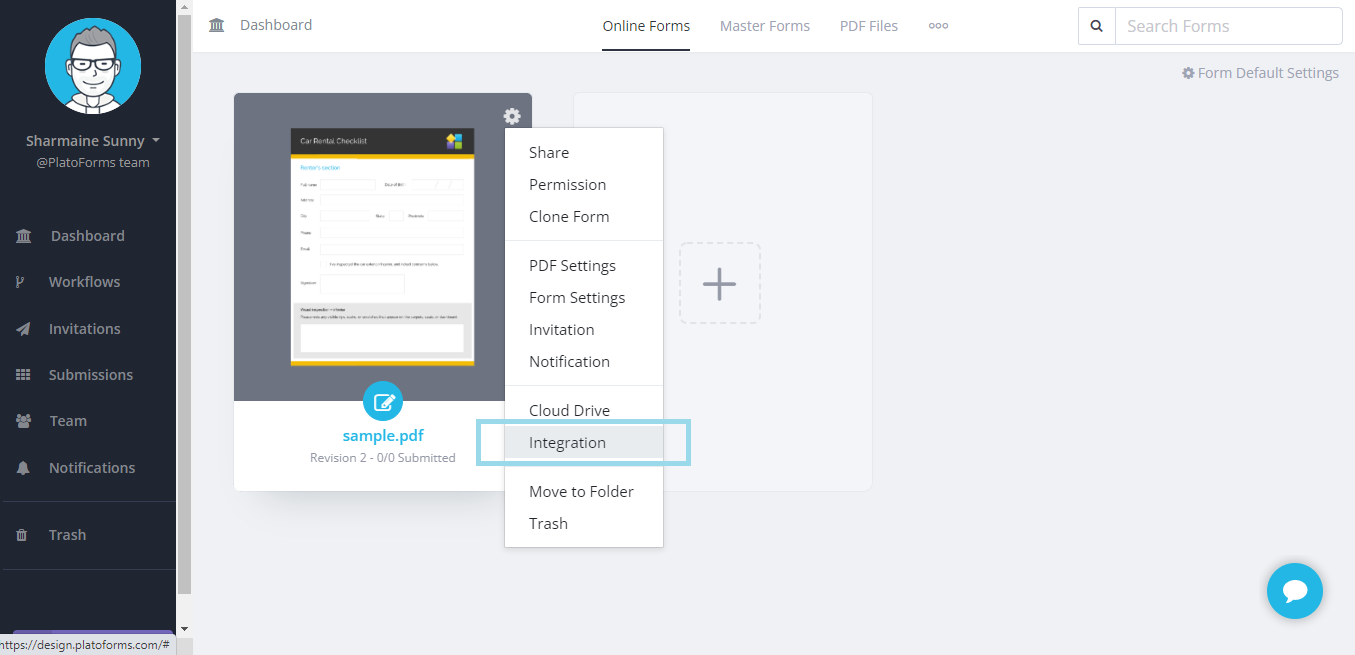The height and width of the screenshot is (655, 1355).
Task: Select Integration from the context menu
Action: (x=567, y=443)
